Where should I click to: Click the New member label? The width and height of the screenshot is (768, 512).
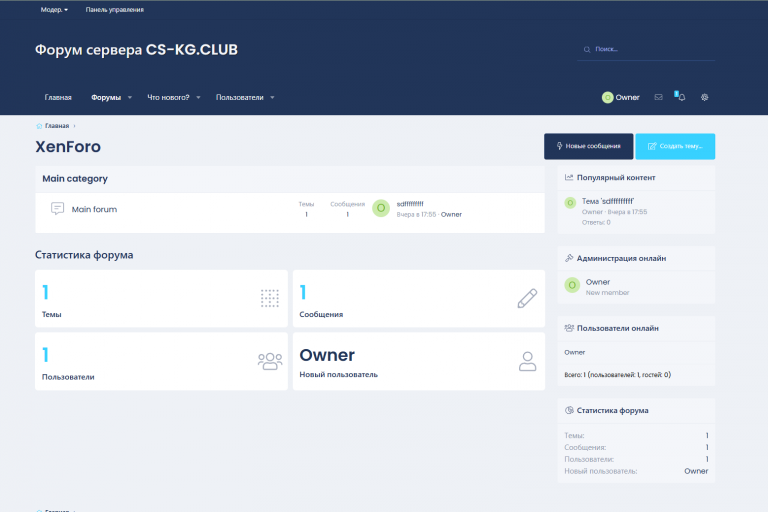pos(607,293)
